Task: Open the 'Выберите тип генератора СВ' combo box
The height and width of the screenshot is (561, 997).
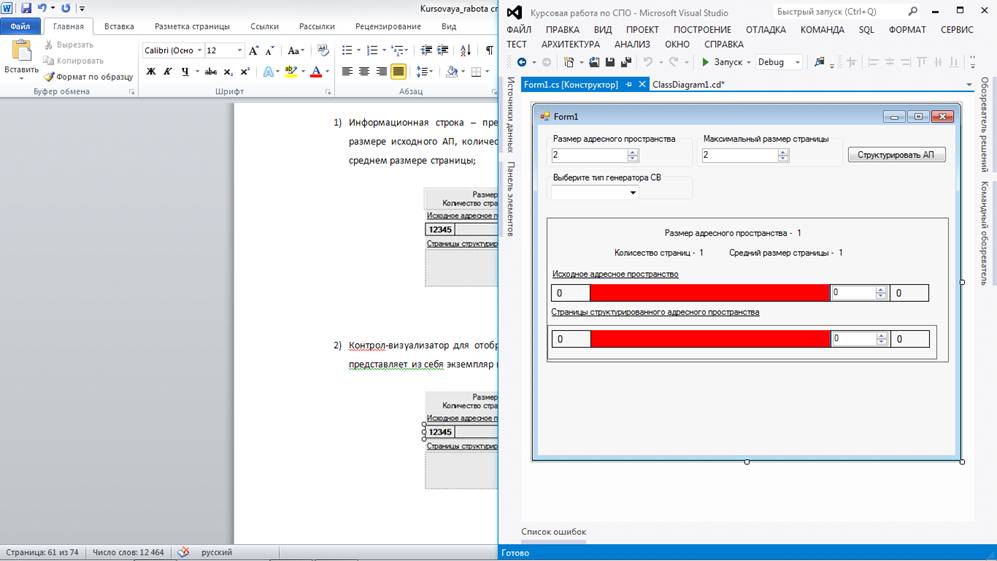Action: point(633,192)
